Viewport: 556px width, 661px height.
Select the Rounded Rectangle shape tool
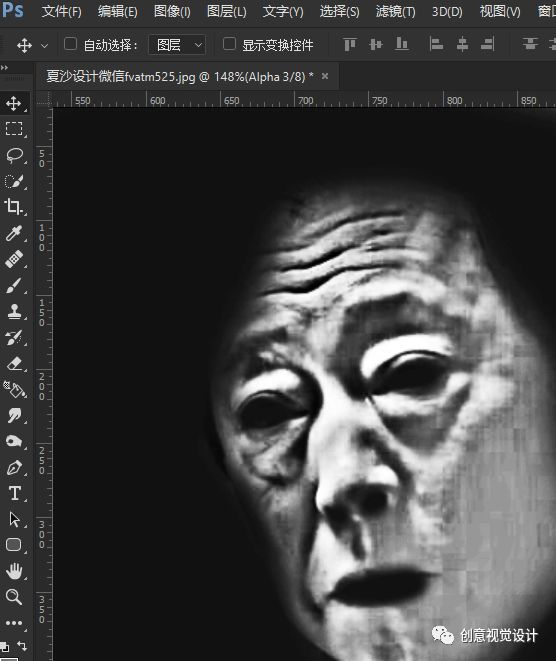point(14,545)
